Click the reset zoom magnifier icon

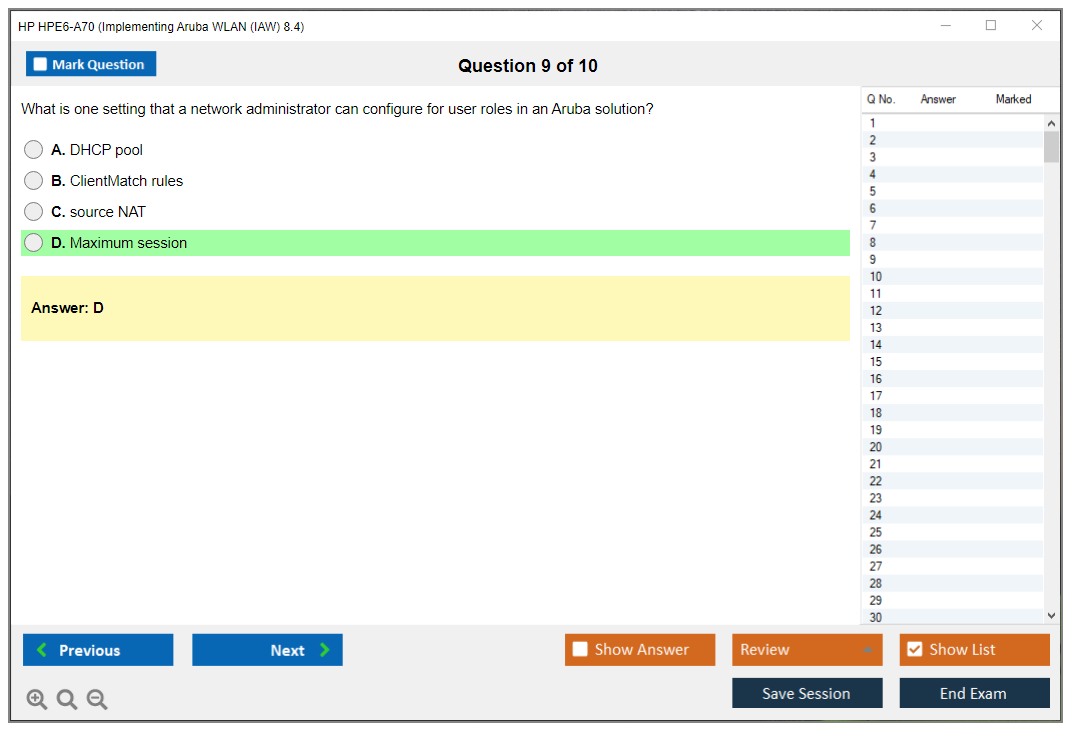67,700
